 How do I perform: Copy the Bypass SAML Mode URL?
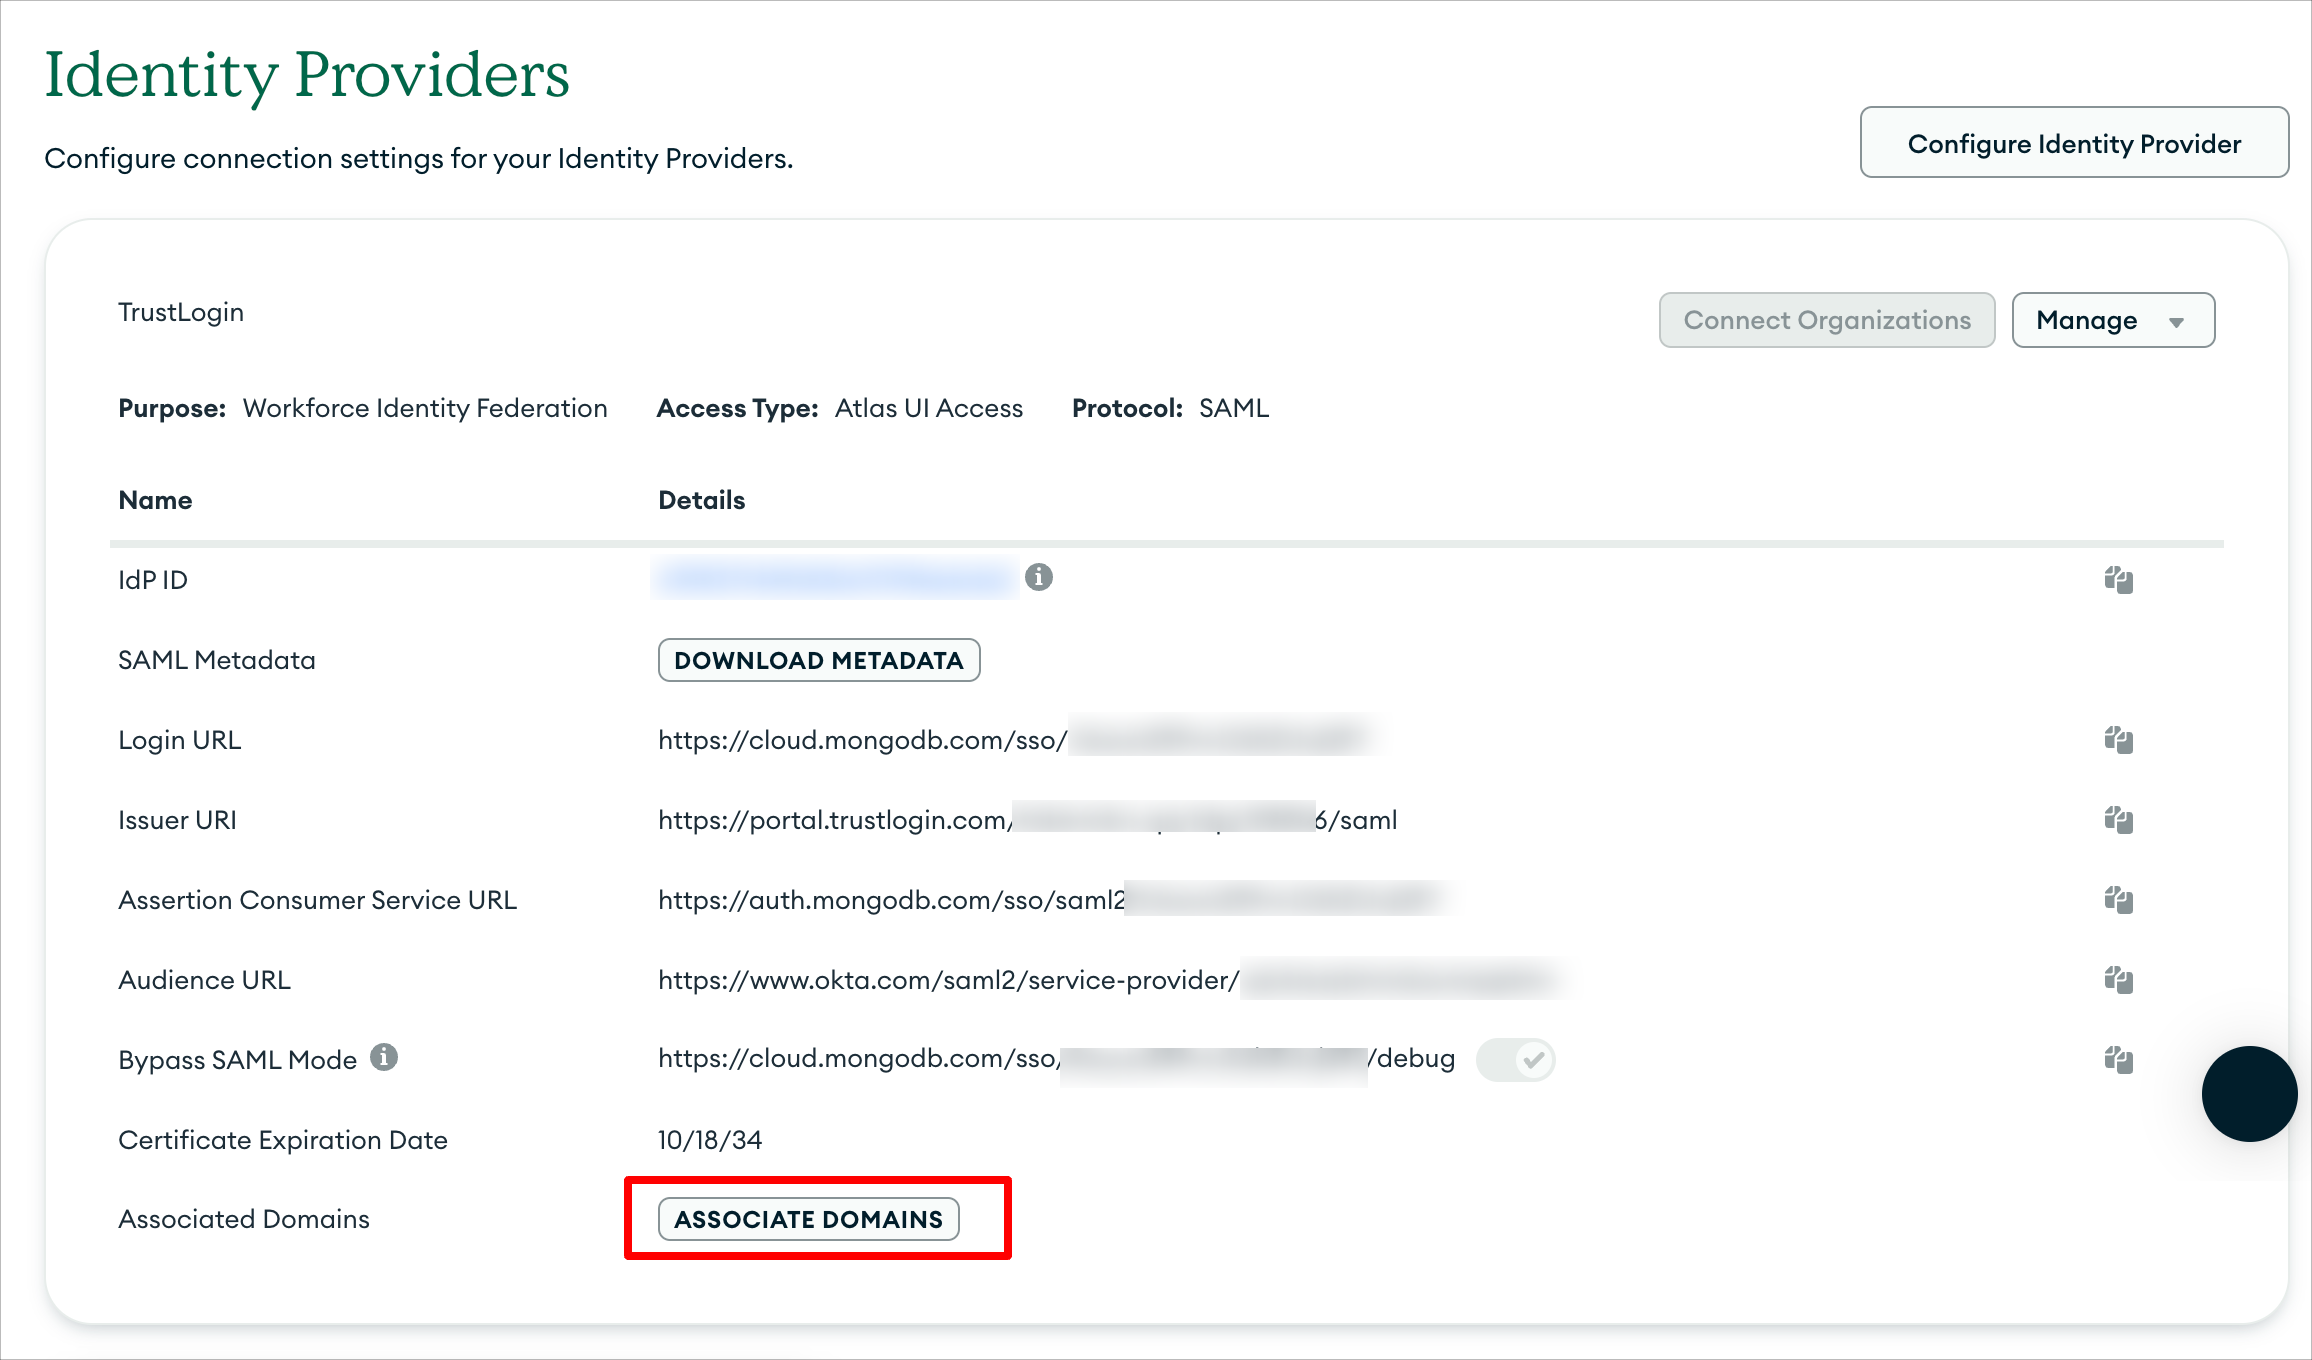(x=2118, y=1060)
